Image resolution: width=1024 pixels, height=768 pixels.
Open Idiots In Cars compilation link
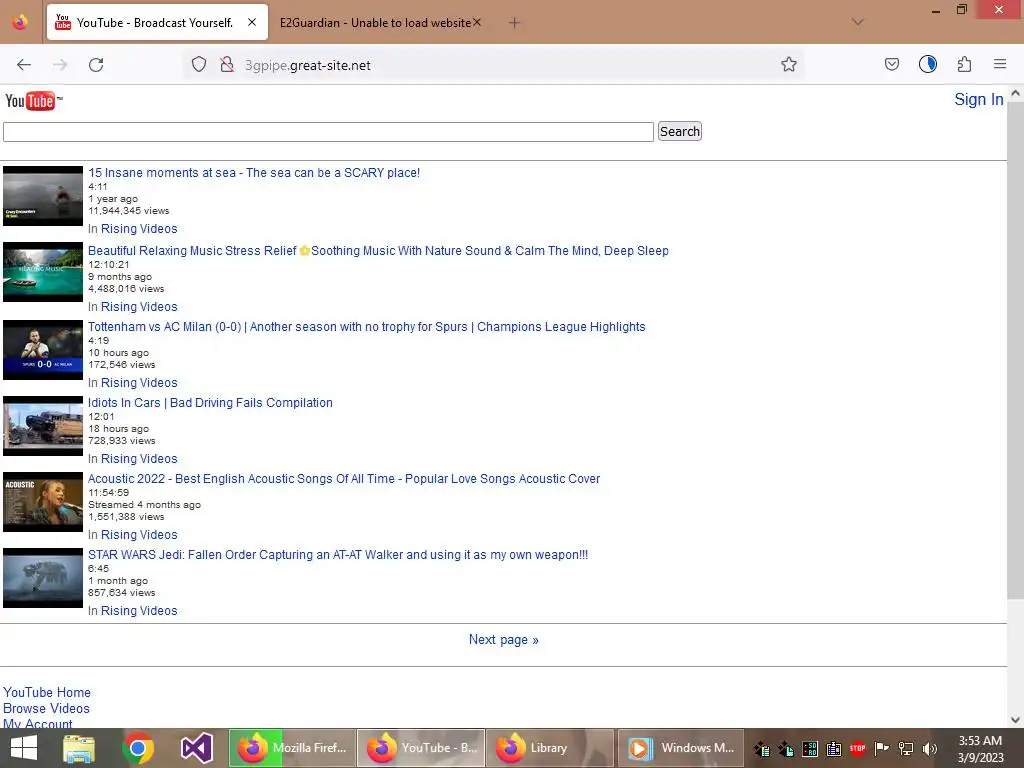210,403
